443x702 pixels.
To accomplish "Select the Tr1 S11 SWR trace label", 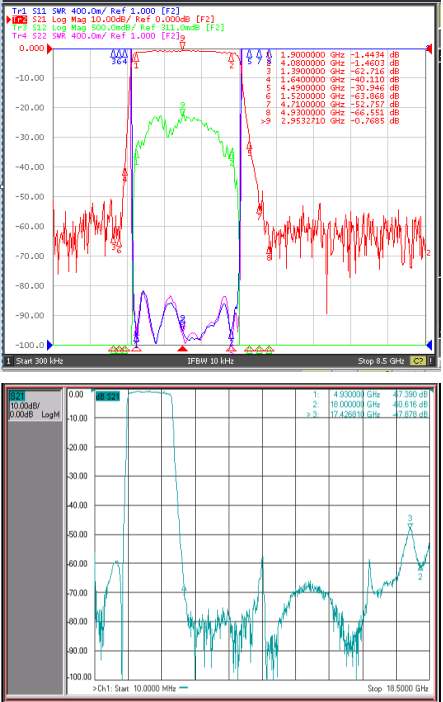I will click(x=96, y=11).
